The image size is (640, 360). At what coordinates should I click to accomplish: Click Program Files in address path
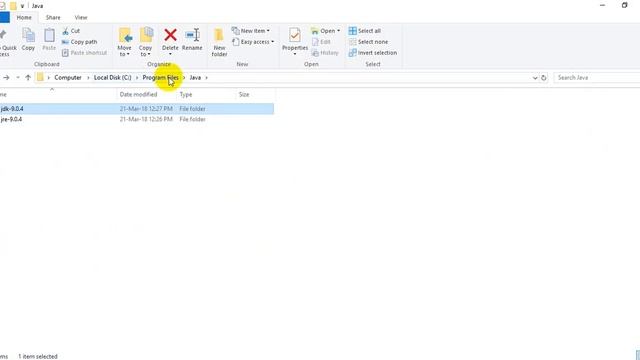[160, 78]
